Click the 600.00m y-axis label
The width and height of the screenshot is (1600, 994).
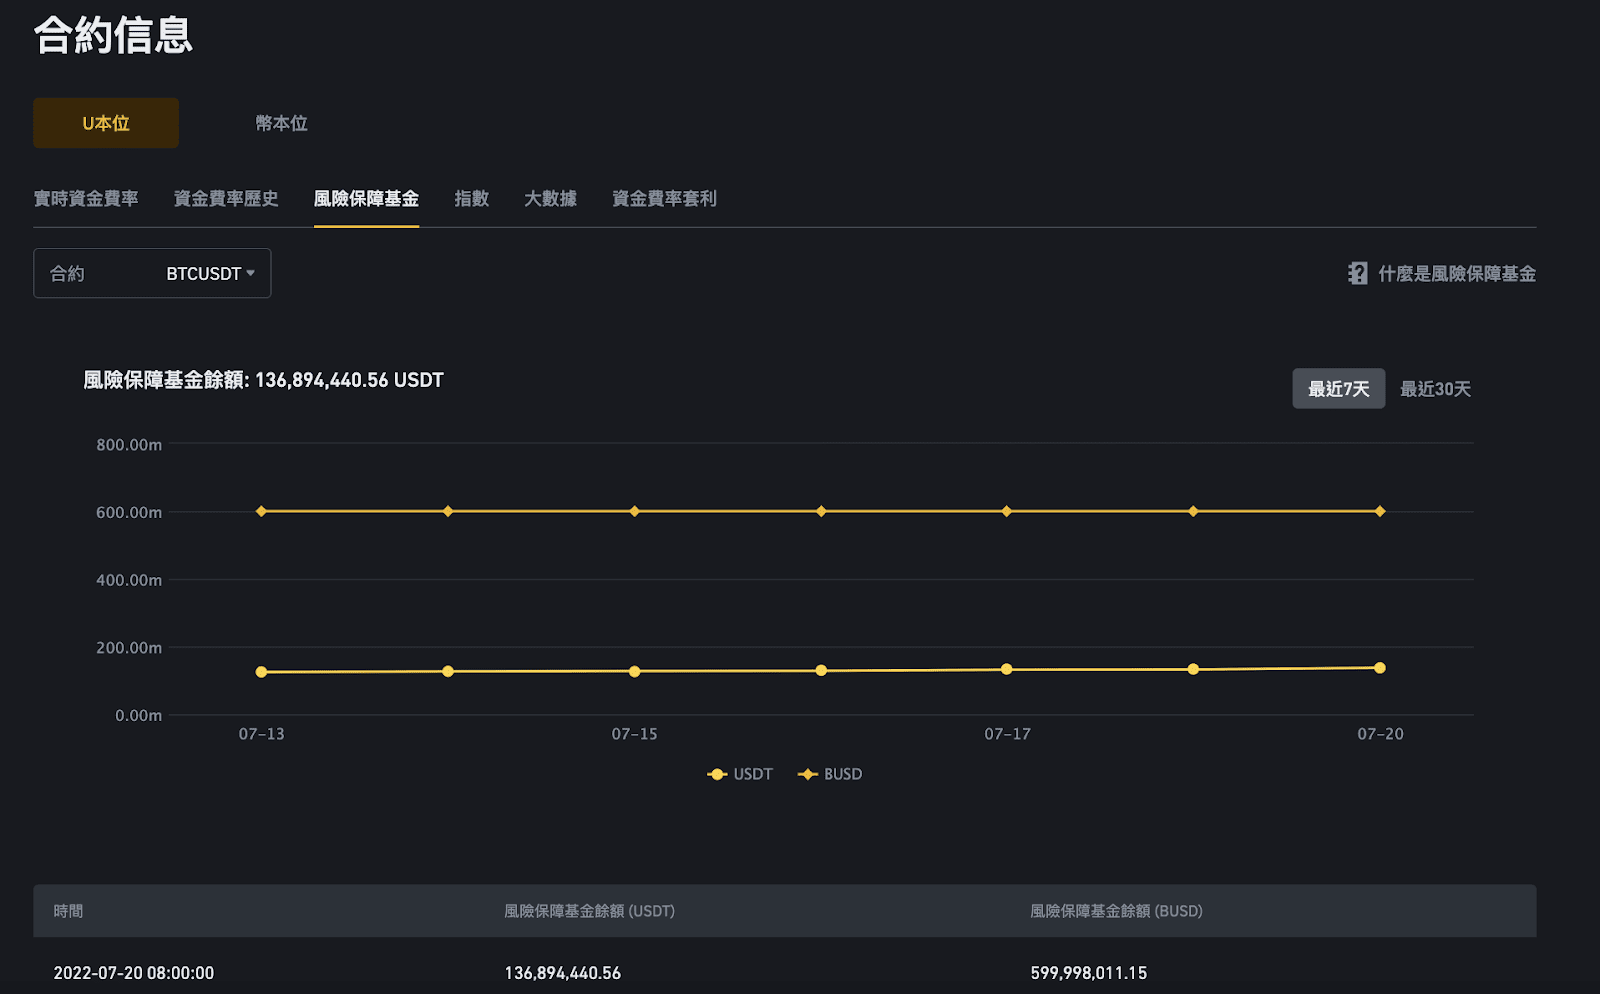click(129, 512)
